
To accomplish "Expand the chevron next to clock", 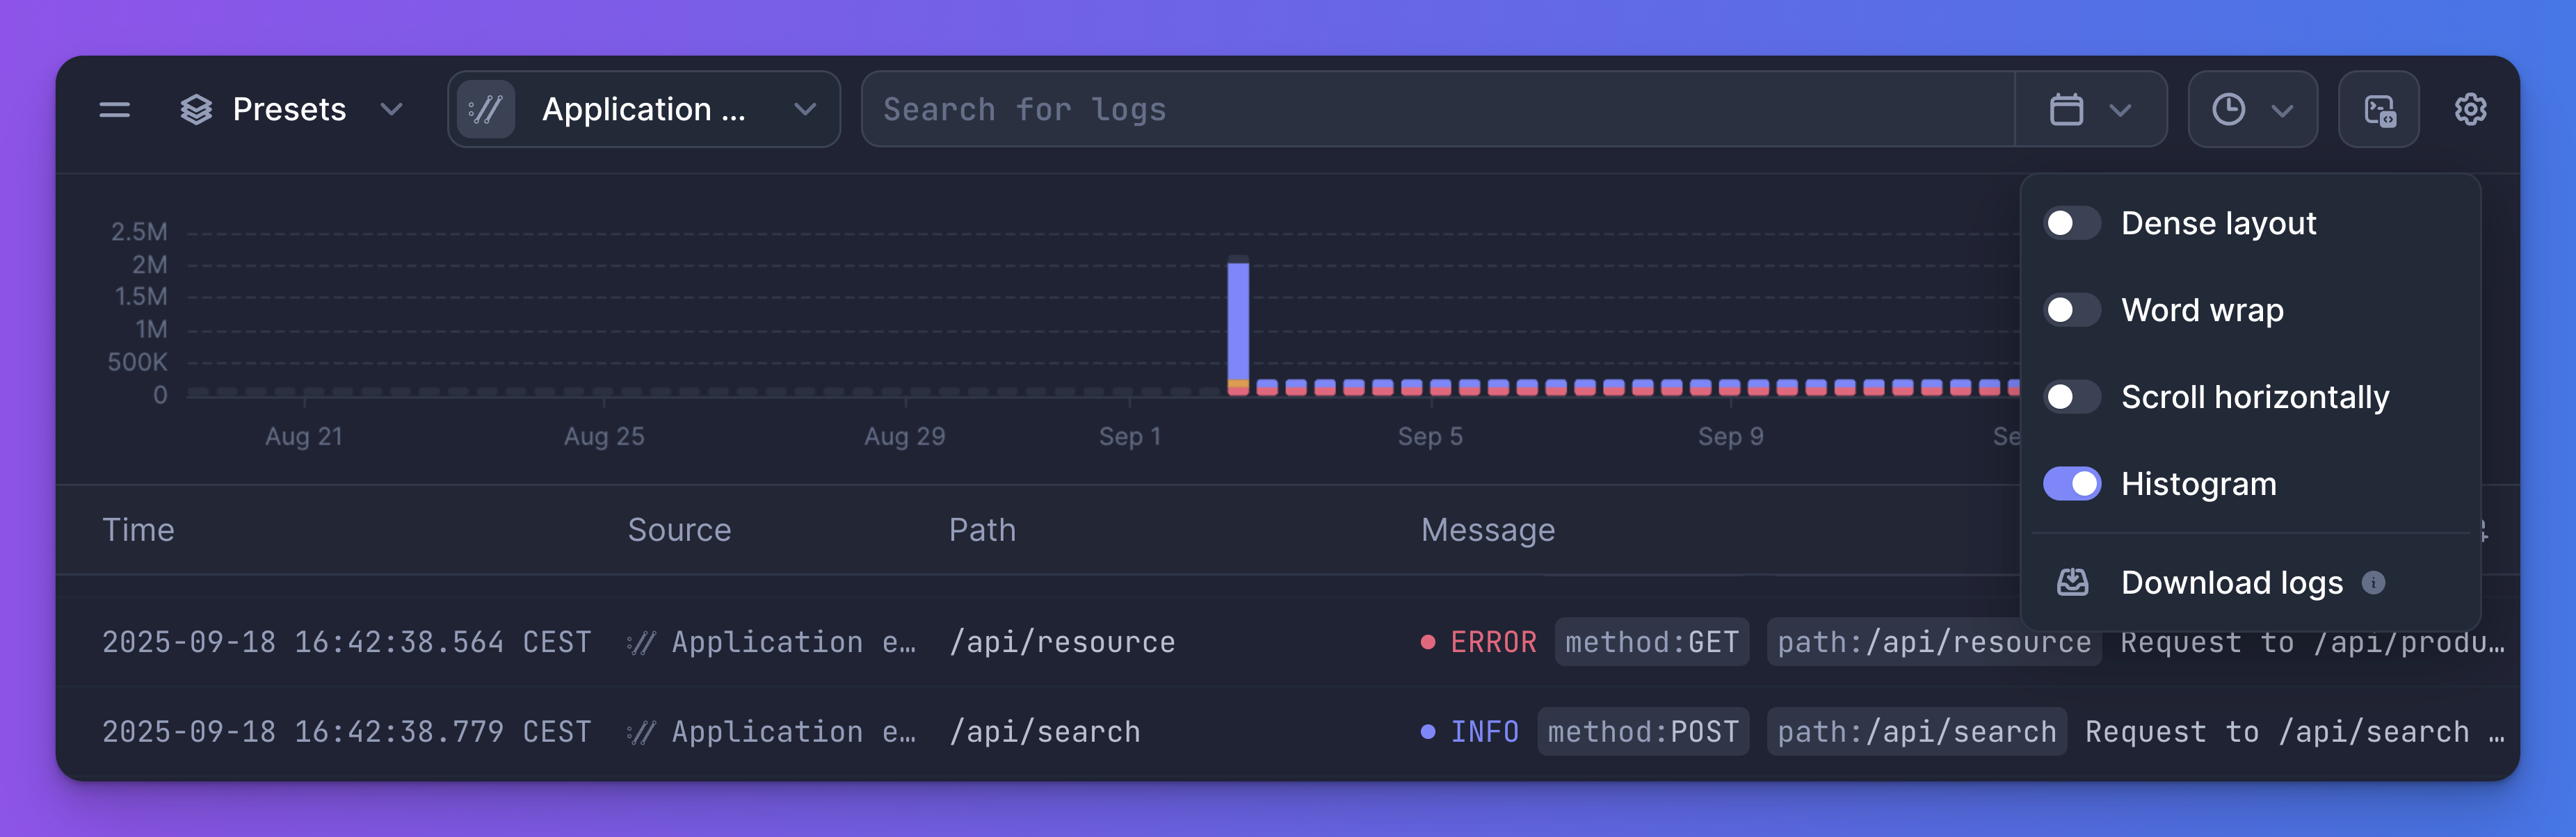I will pyautogui.click(x=2282, y=110).
